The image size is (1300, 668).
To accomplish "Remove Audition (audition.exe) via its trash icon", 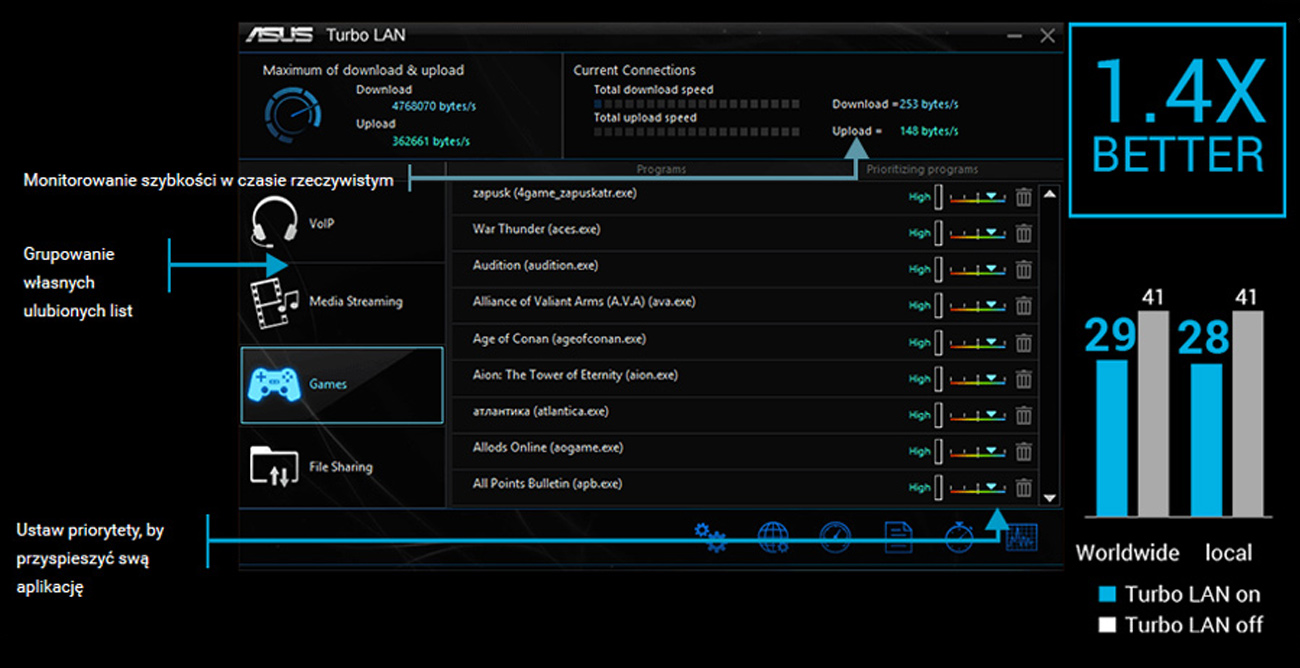I will point(1023,269).
